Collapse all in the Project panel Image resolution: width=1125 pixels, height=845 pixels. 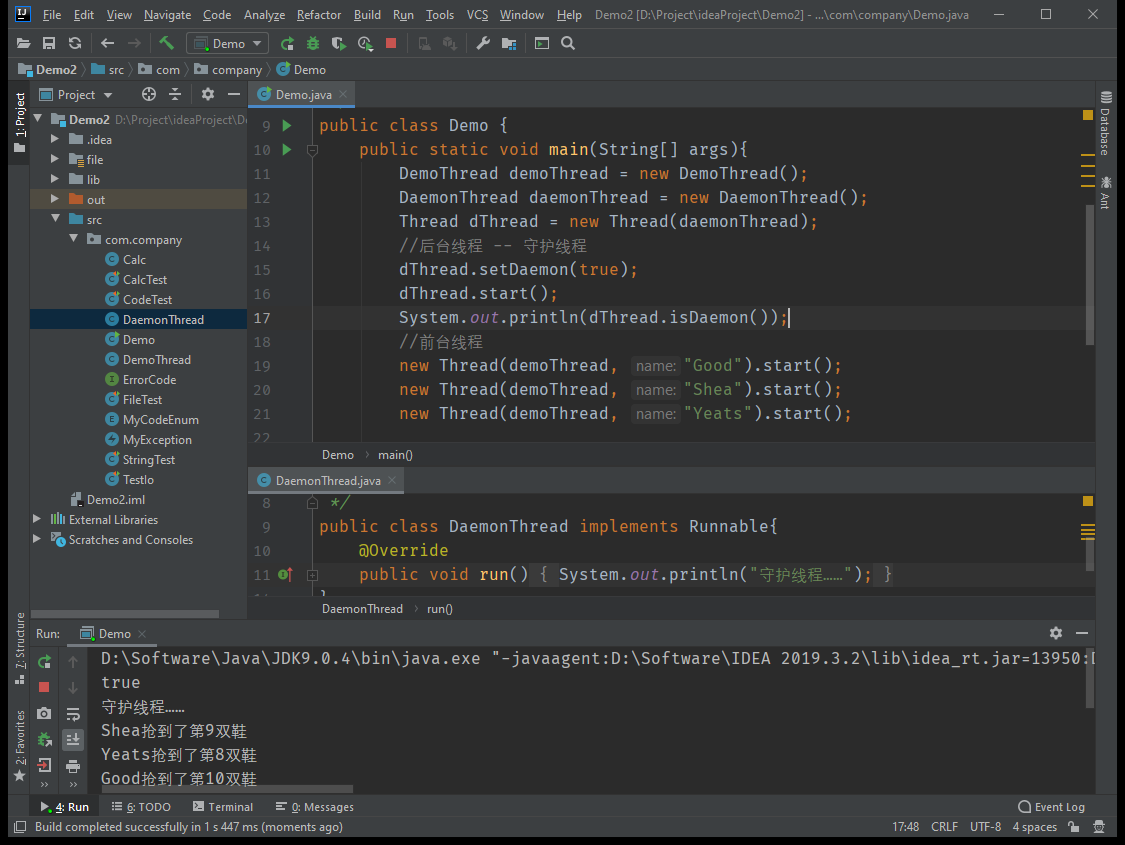click(175, 94)
